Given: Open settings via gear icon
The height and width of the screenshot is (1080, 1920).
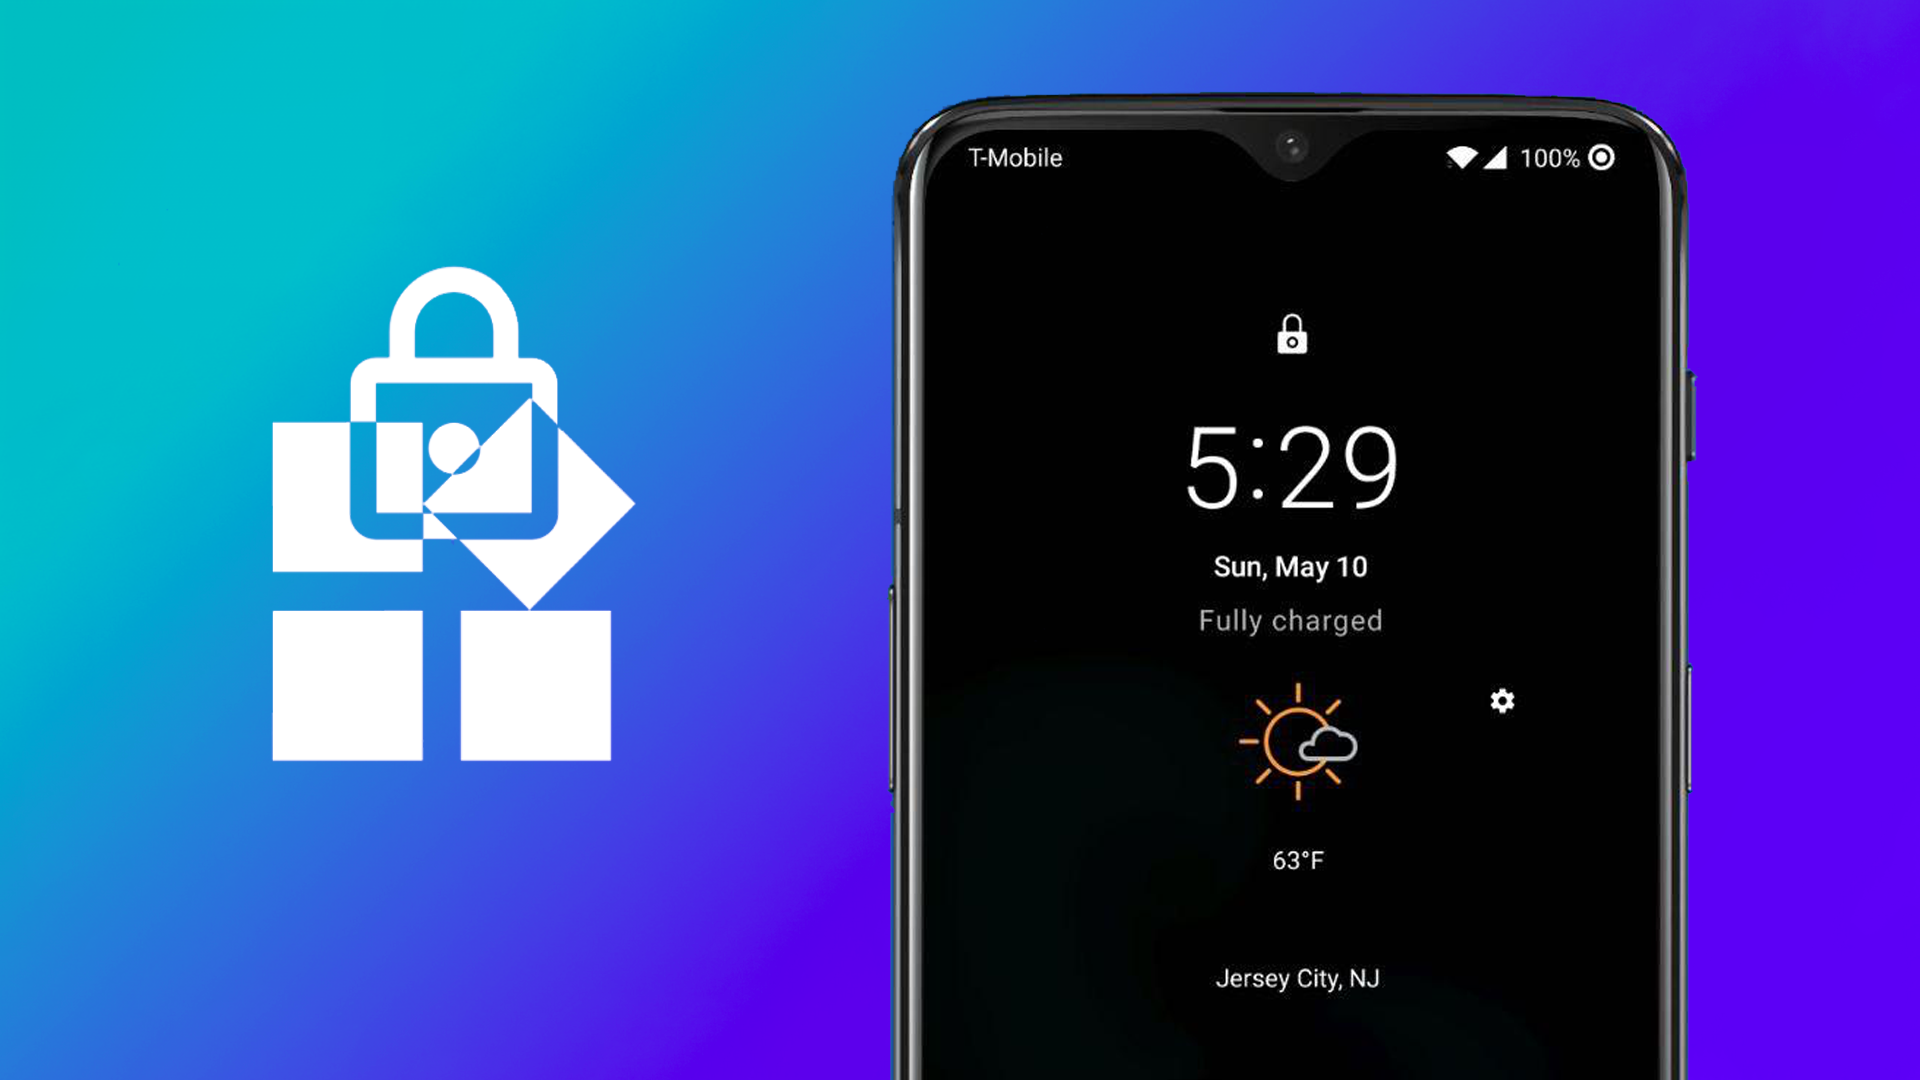Looking at the screenshot, I should 1503,700.
